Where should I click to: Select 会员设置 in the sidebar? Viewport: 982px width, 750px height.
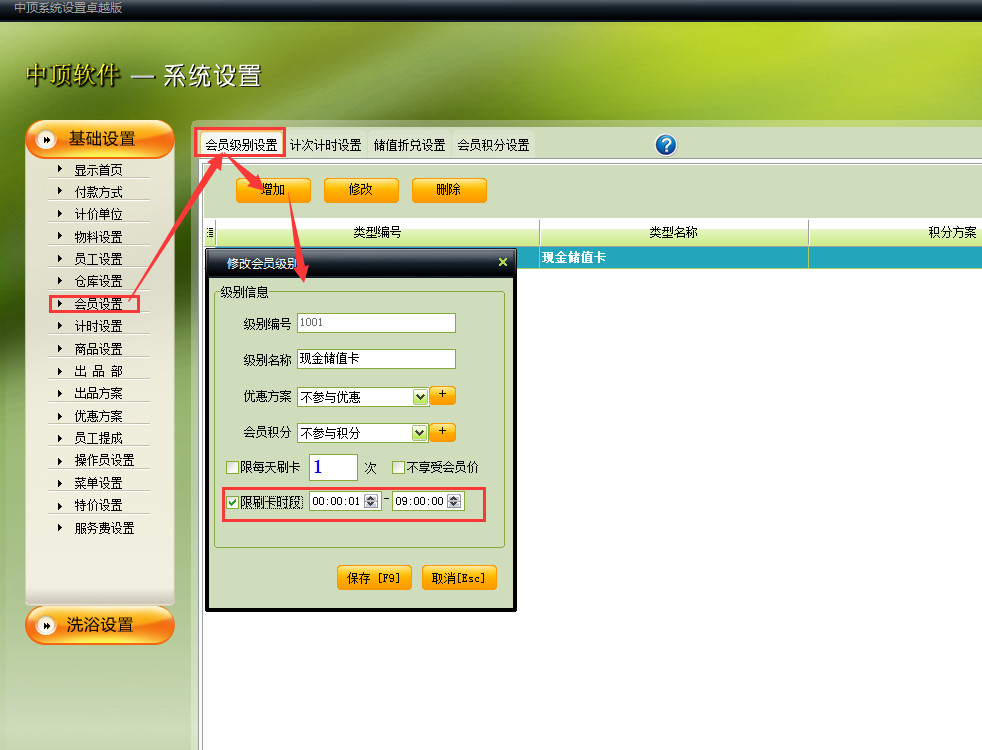click(x=98, y=304)
